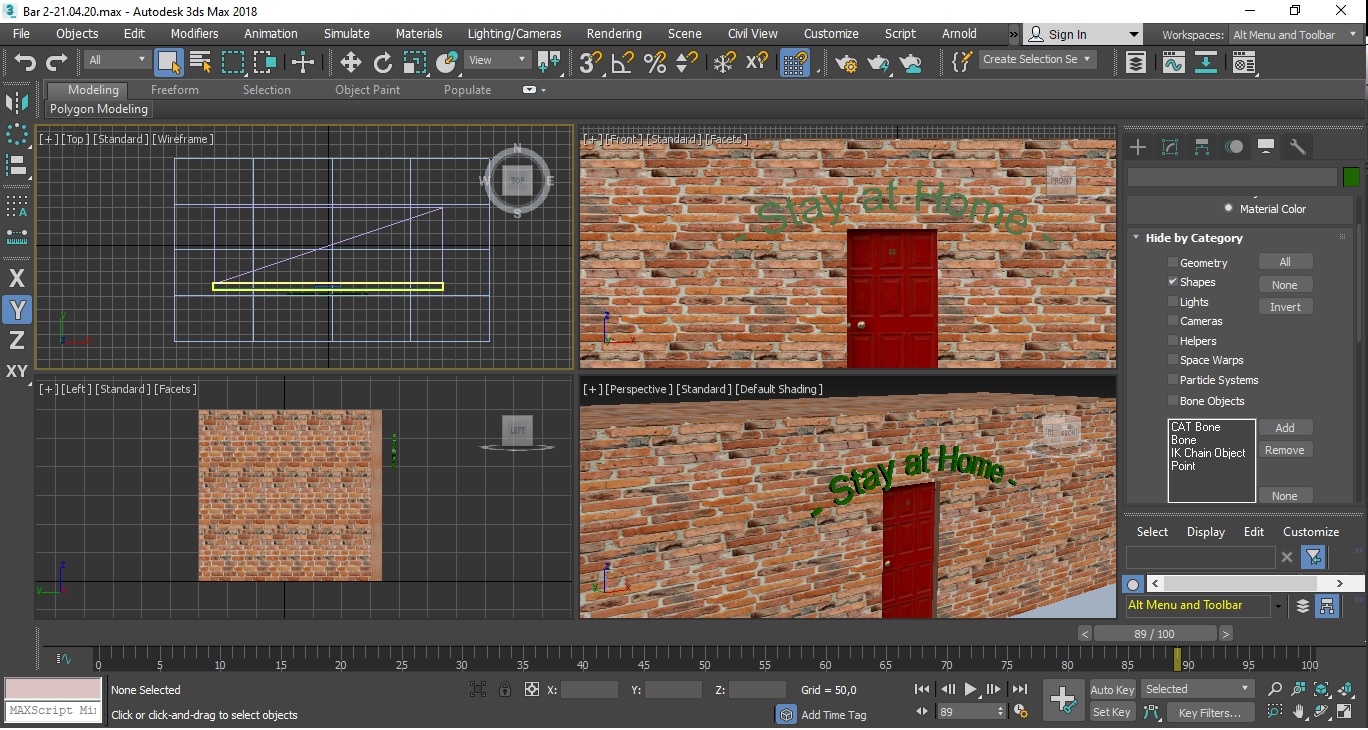
Task: Click the Zoom magnifier viewport icon
Action: point(1275,689)
